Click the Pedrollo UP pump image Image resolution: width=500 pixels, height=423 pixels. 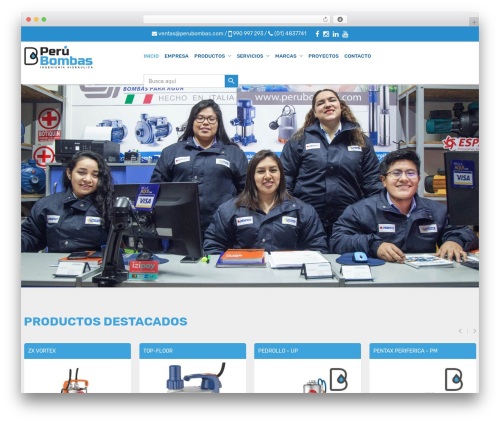[x=314, y=386]
